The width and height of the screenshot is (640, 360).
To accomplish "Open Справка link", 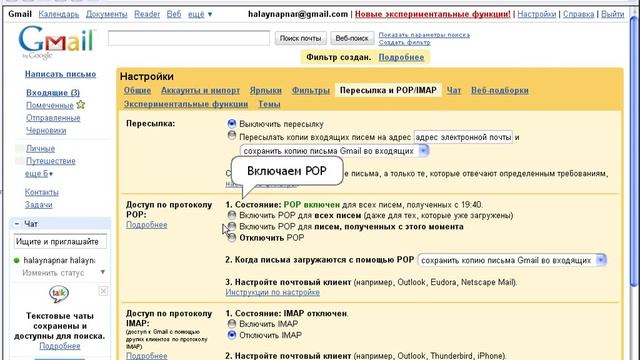I will pos(578,14).
